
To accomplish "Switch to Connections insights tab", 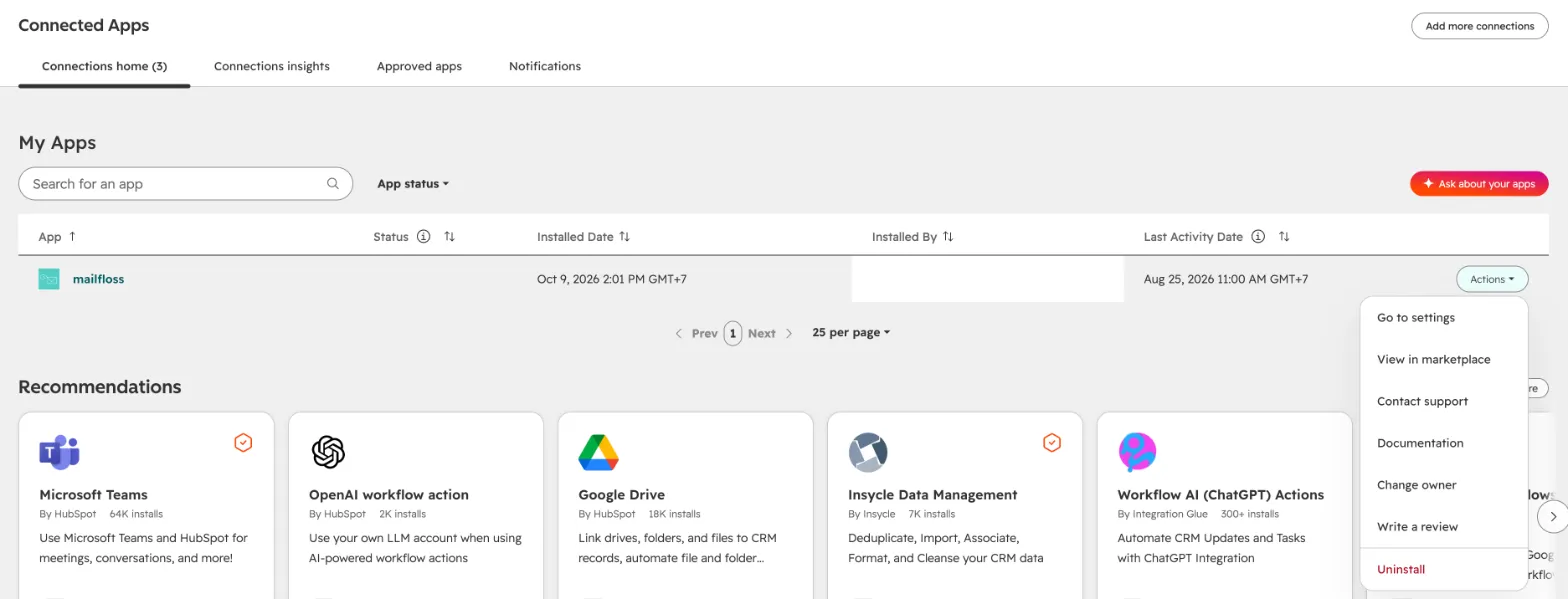I will 272,66.
